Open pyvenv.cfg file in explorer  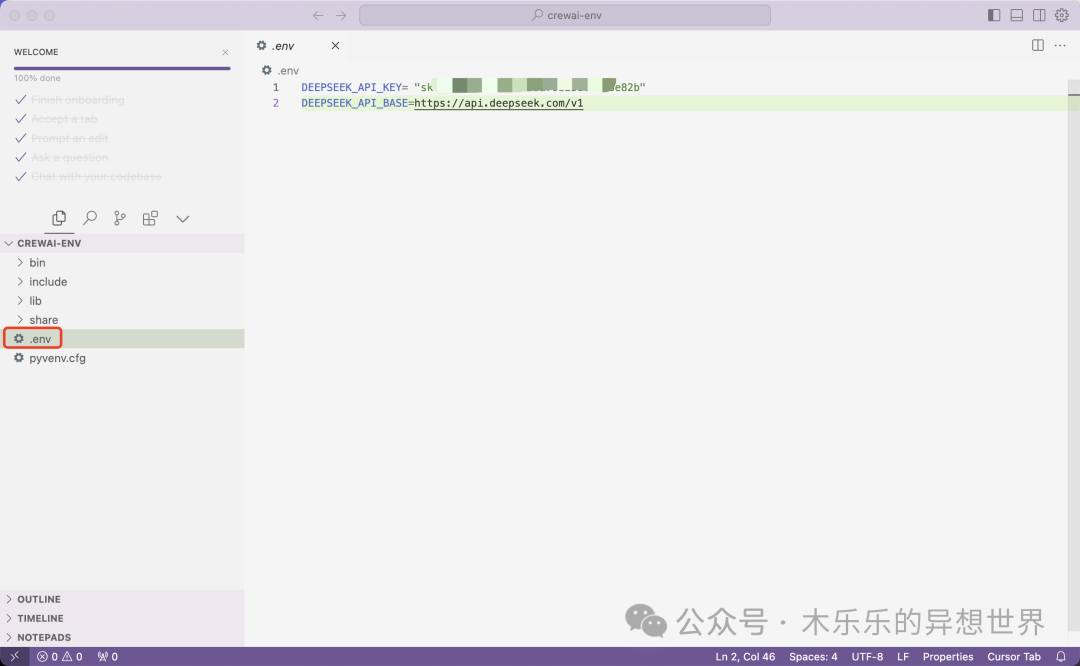coord(122,358)
